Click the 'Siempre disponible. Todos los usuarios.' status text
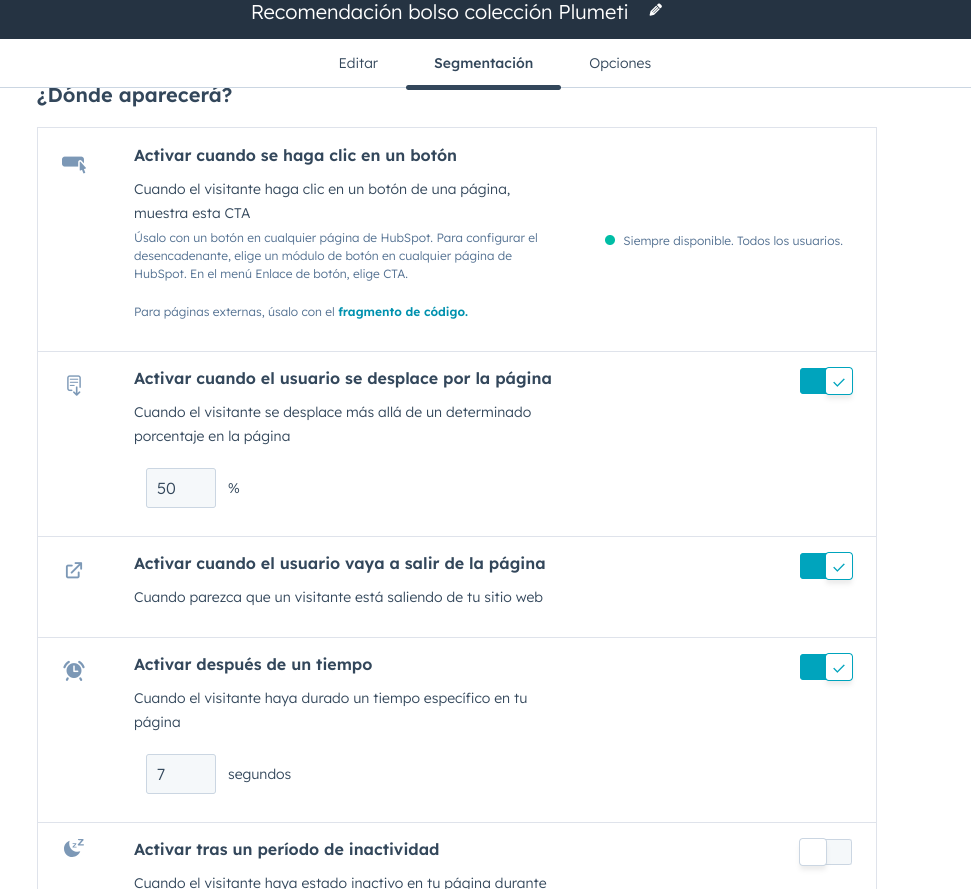This screenshot has width=971, height=889. [732, 241]
